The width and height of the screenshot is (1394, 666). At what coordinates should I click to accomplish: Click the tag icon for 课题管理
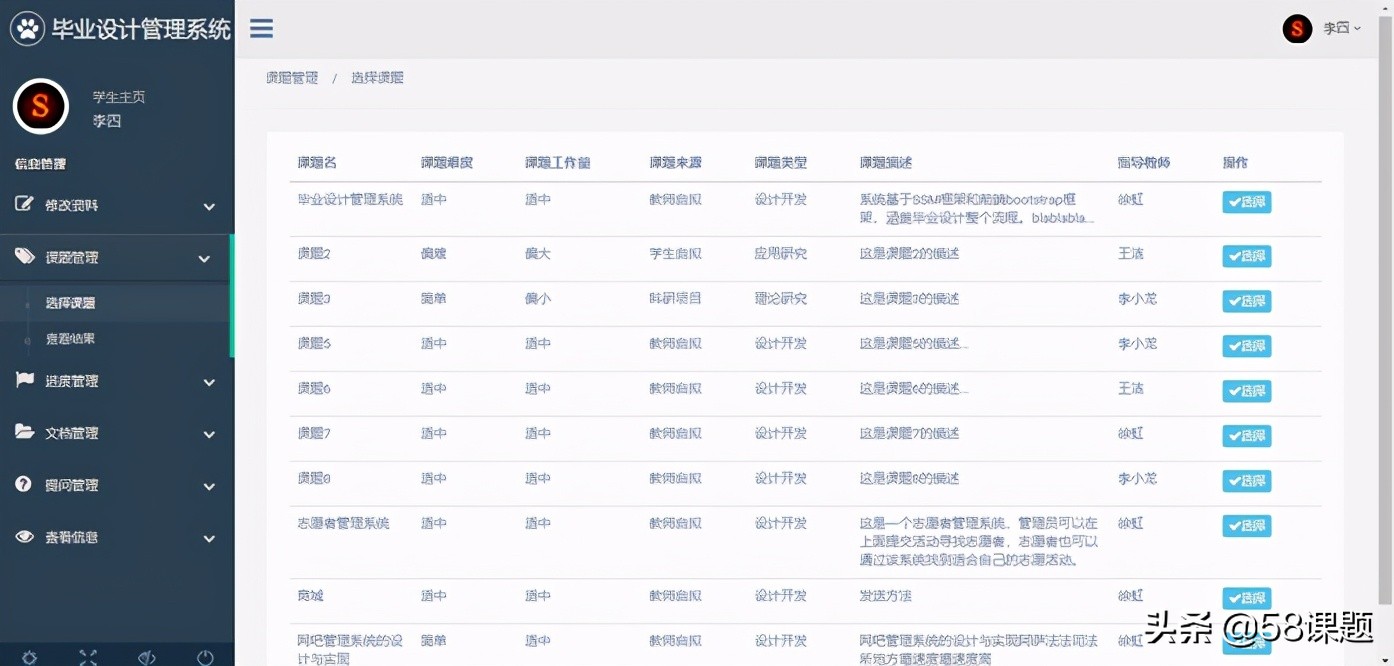25,257
